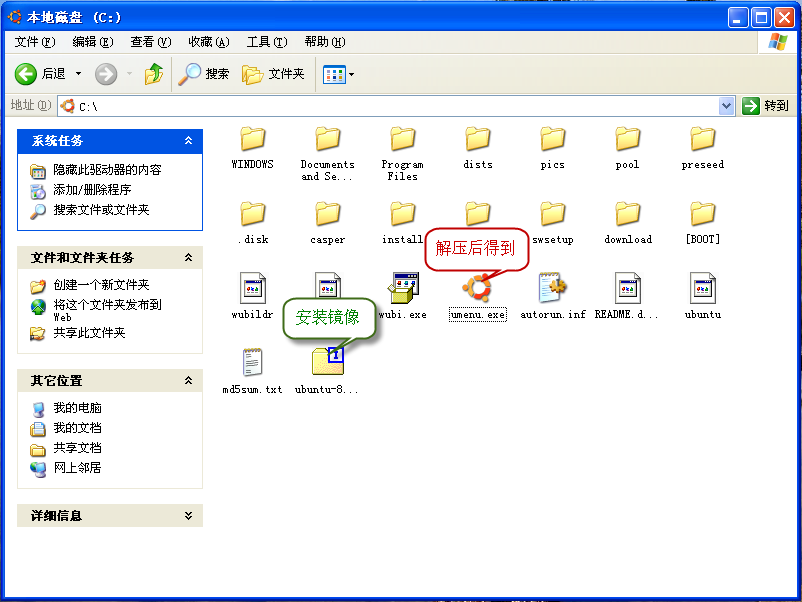Select the wubi.exe installer icon
This screenshot has height=602, width=802.
403,288
